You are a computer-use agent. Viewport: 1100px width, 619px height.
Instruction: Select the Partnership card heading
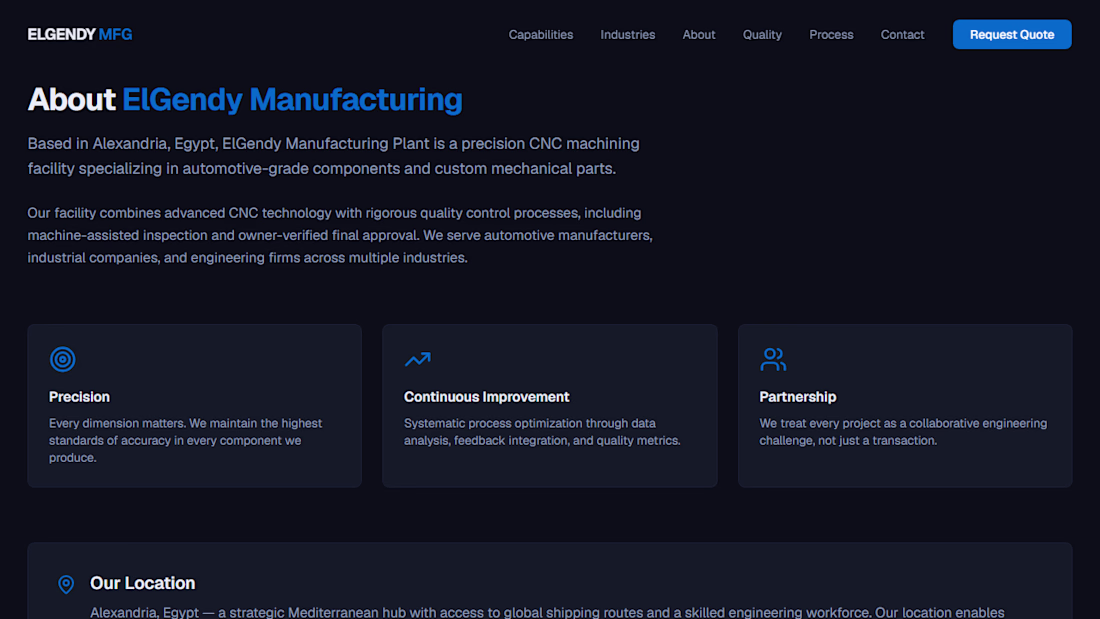[798, 397]
